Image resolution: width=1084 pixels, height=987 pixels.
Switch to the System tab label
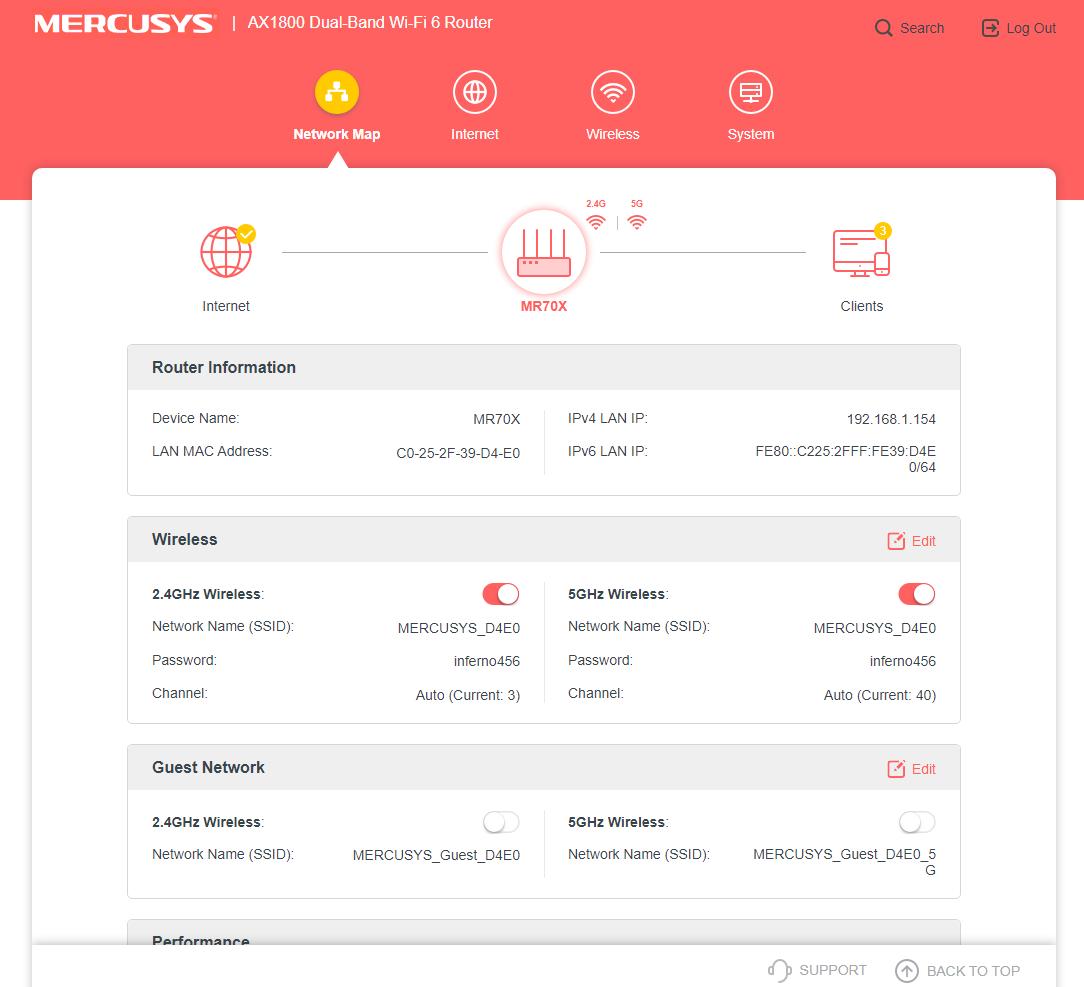click(x=751, y=134)
